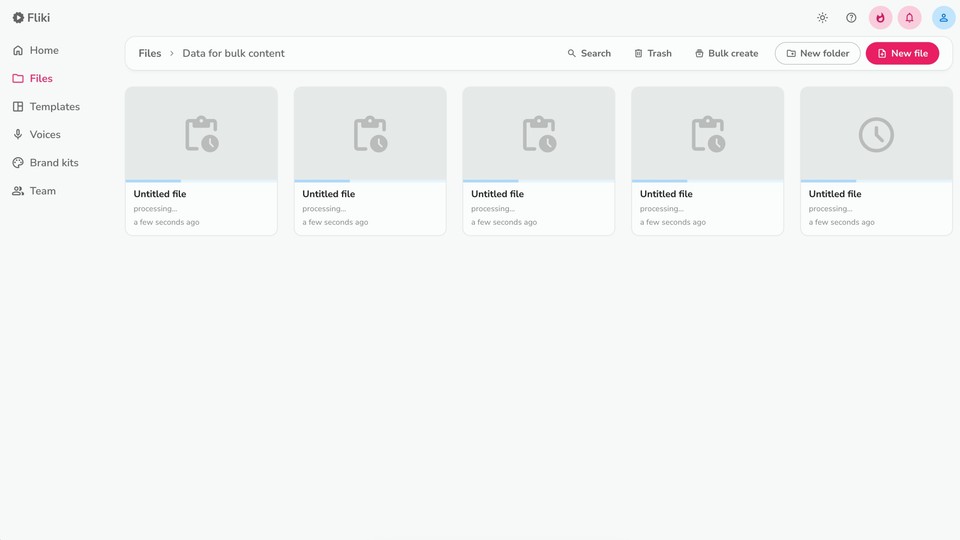Viewport: 960px width, 540px height.
Task: Open the notifications bell icon
Action: (909, 18)
